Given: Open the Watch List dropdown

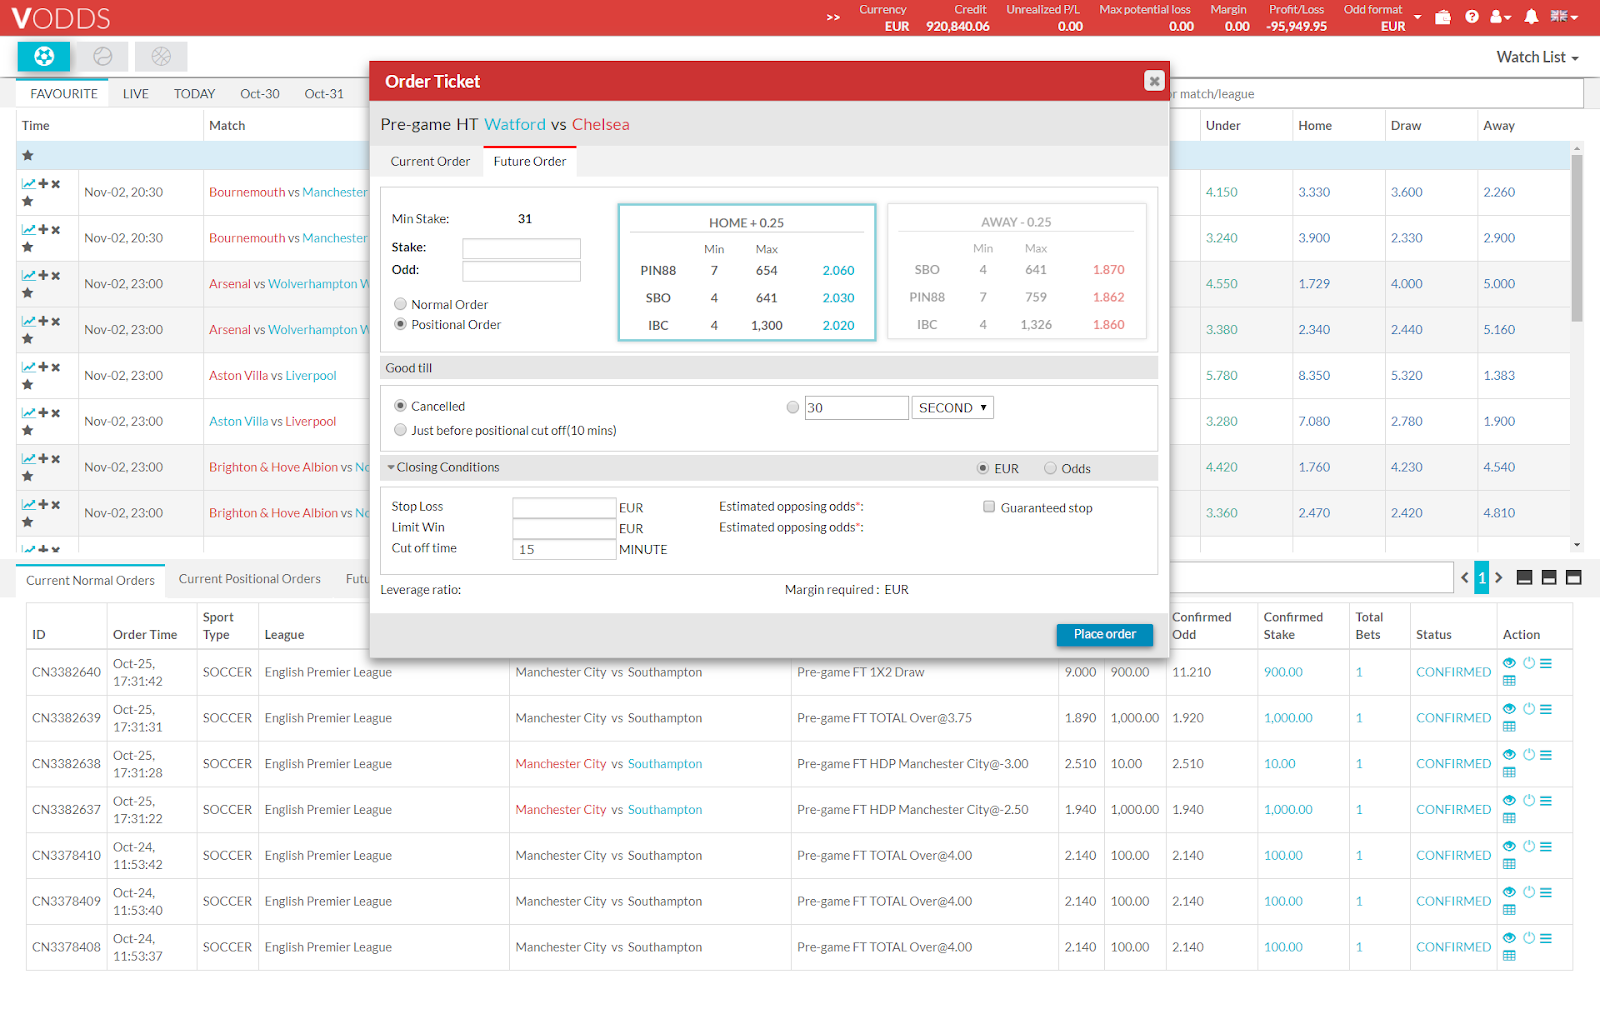Looking at the screenshot, I should (x=1537, y=57).
